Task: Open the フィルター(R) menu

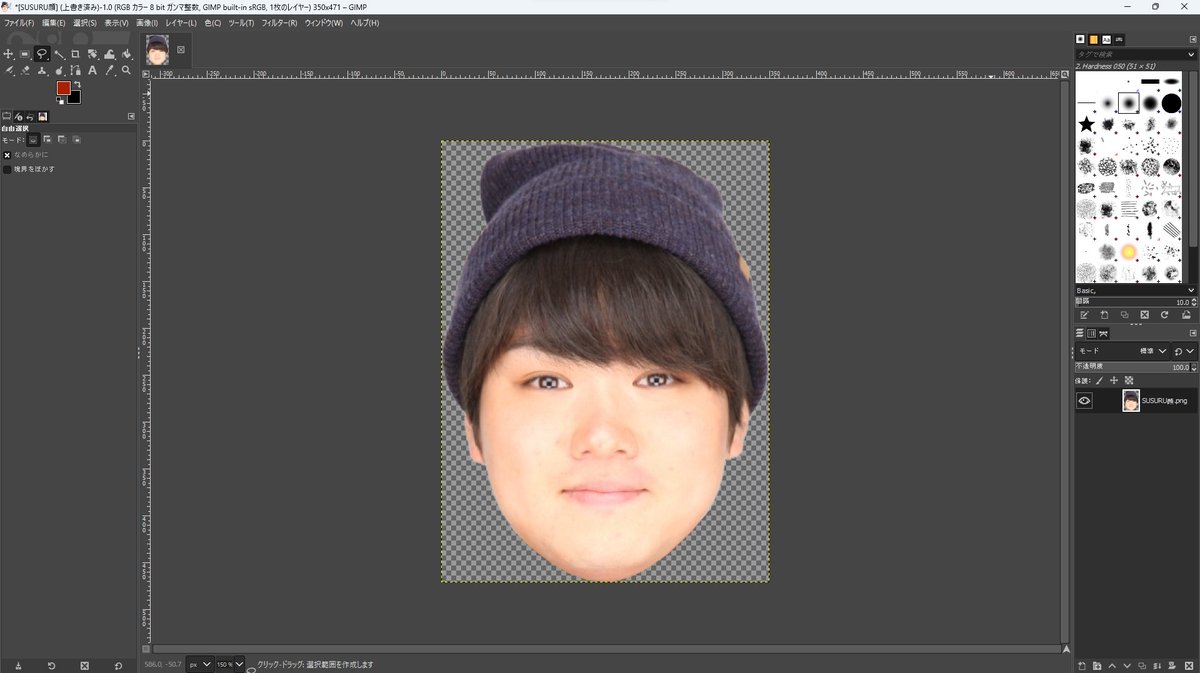Action: [279, 22]
